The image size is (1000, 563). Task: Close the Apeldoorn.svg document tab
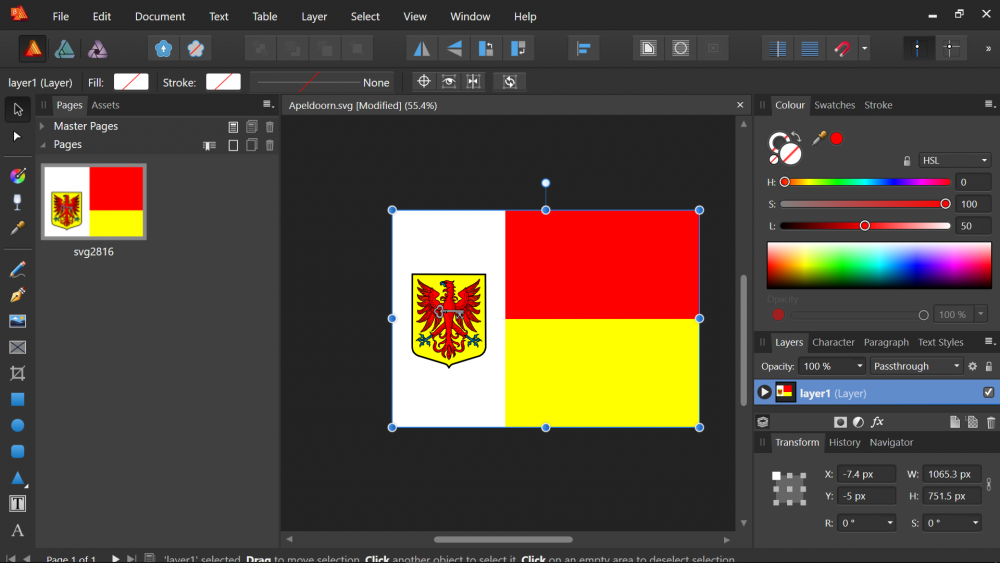(x=740, y=105)
